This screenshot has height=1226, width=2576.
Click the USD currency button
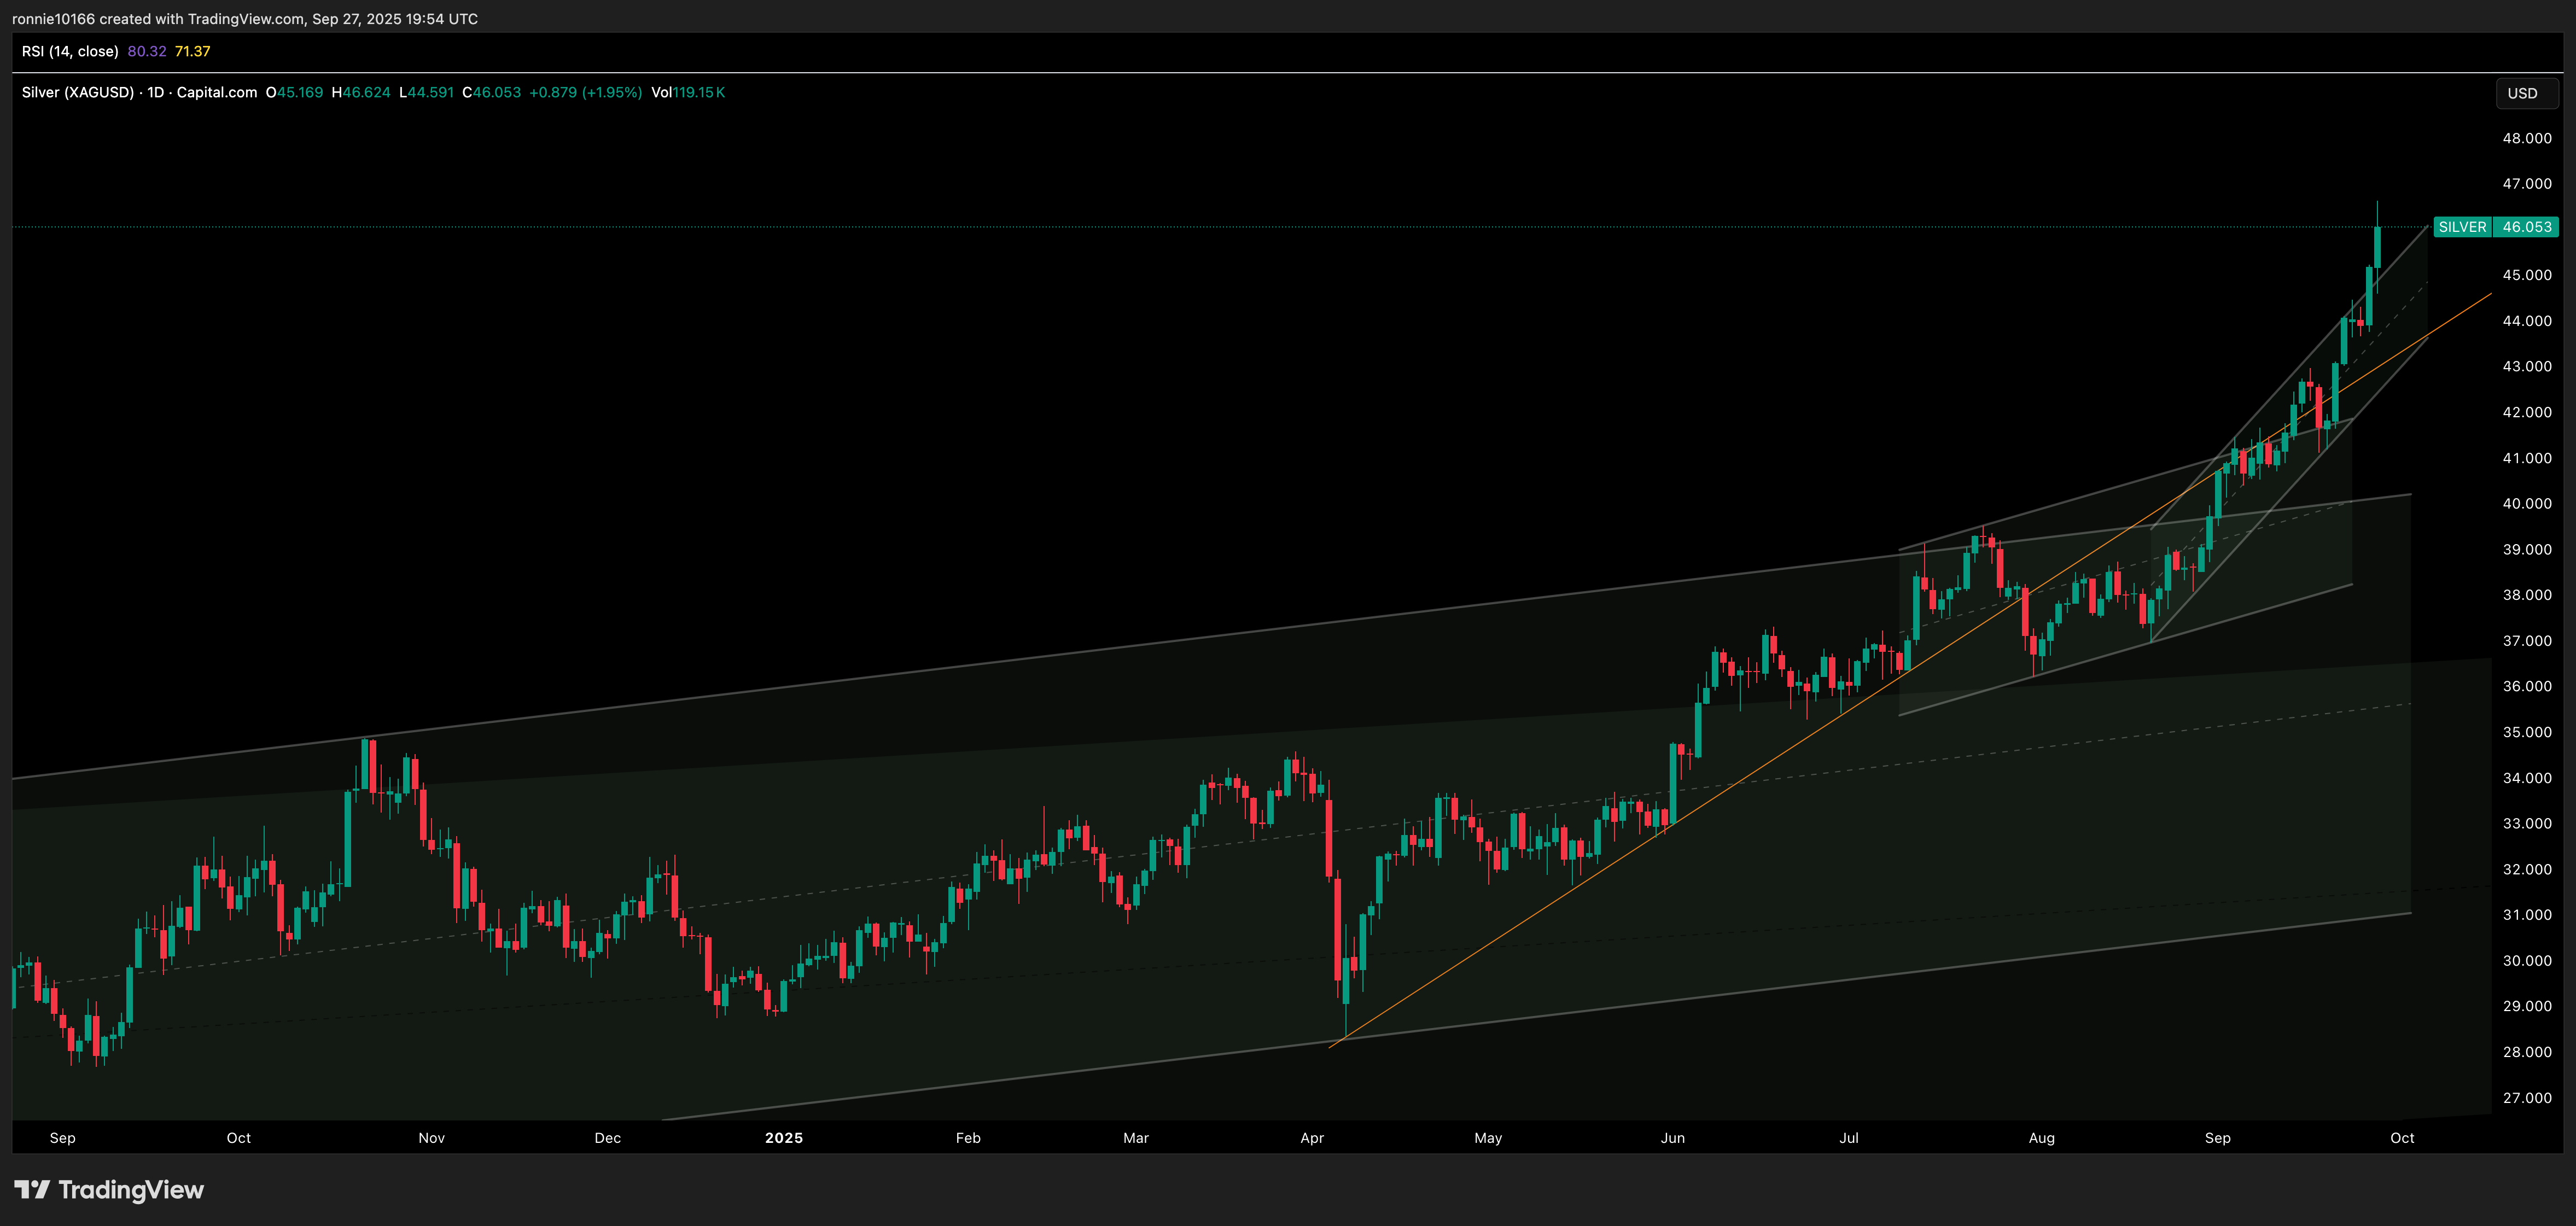[2527, 93]
